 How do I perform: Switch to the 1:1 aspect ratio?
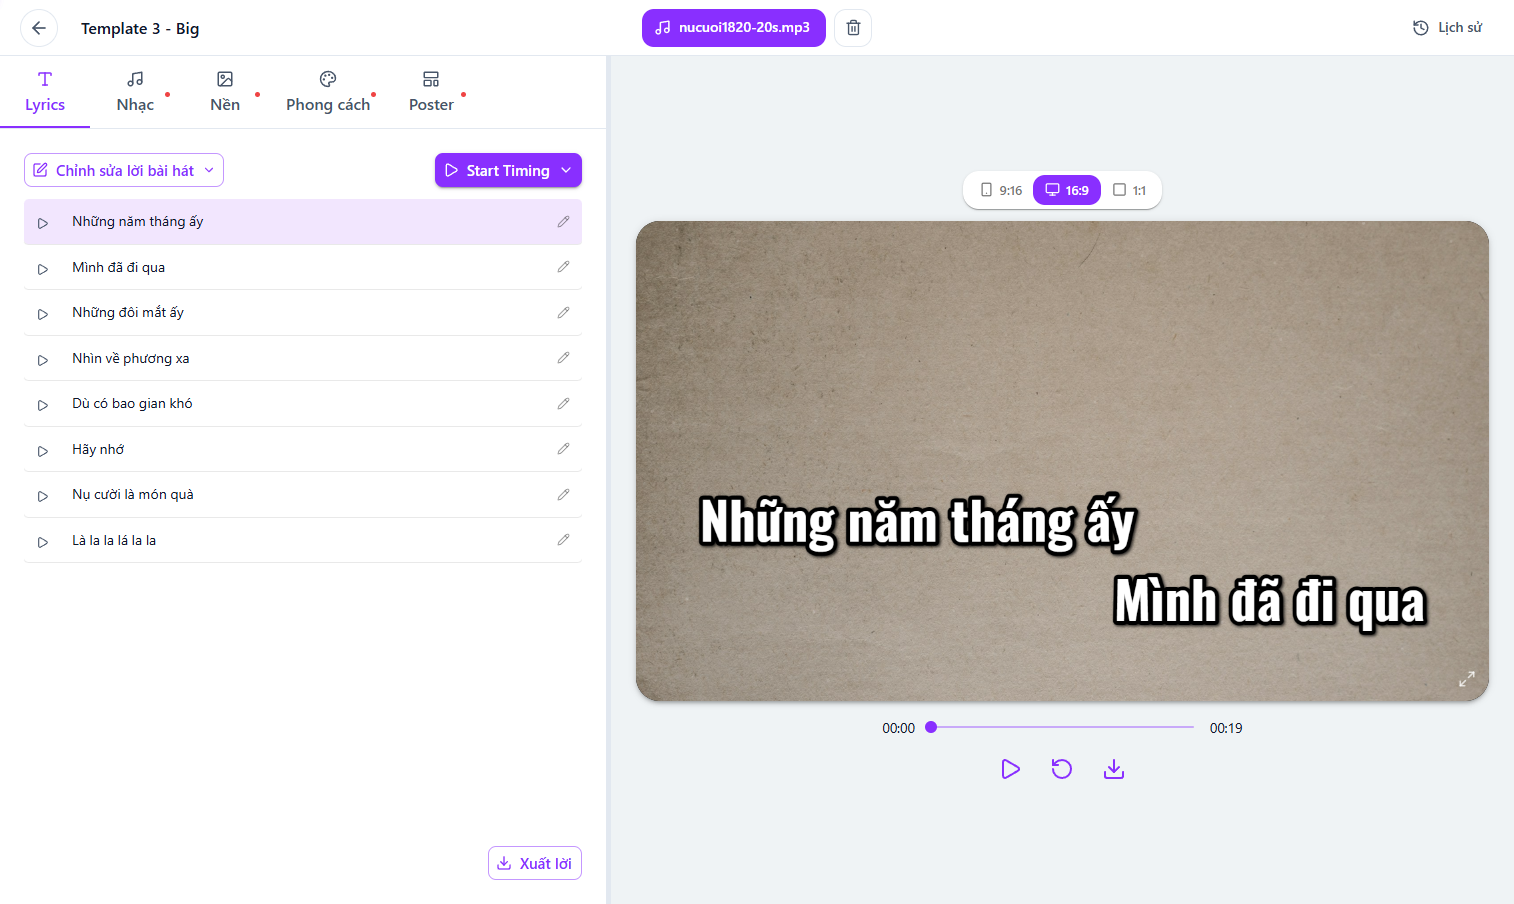(1130, 190)
